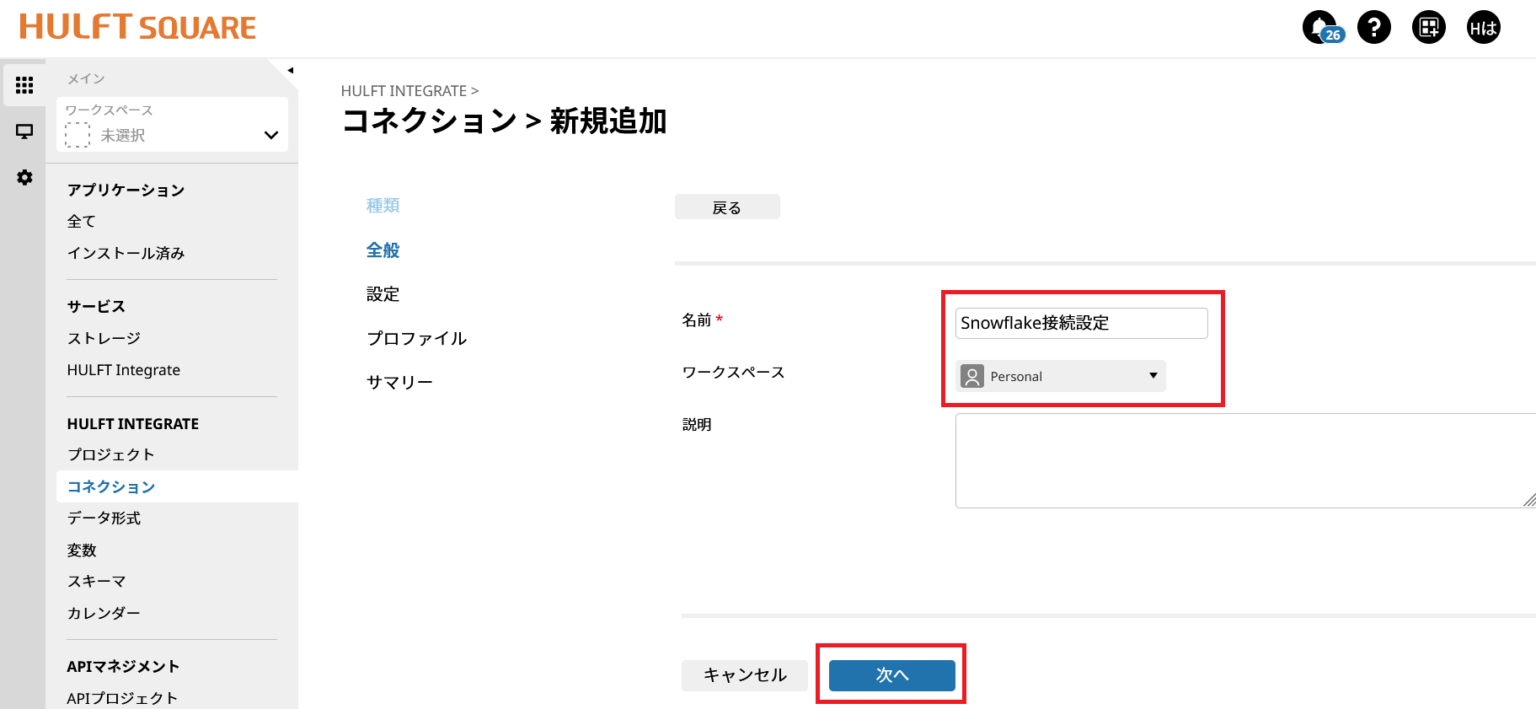The height and width of the screenshot is (709, 1536).
Task: Click the user account icon labeled Hは
Action: (x=1483, y=26)
